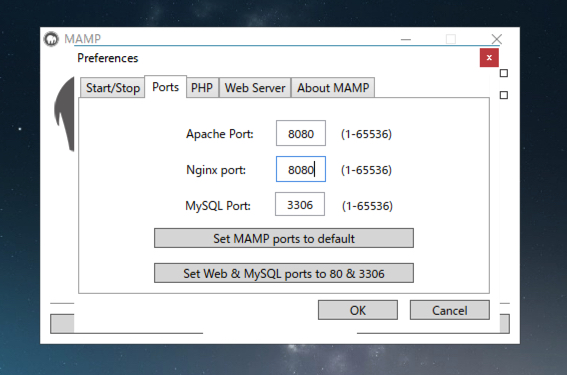Close the MAMP main window
The image size is (567, 375).
pyautogui.click(x=496, y=39)
